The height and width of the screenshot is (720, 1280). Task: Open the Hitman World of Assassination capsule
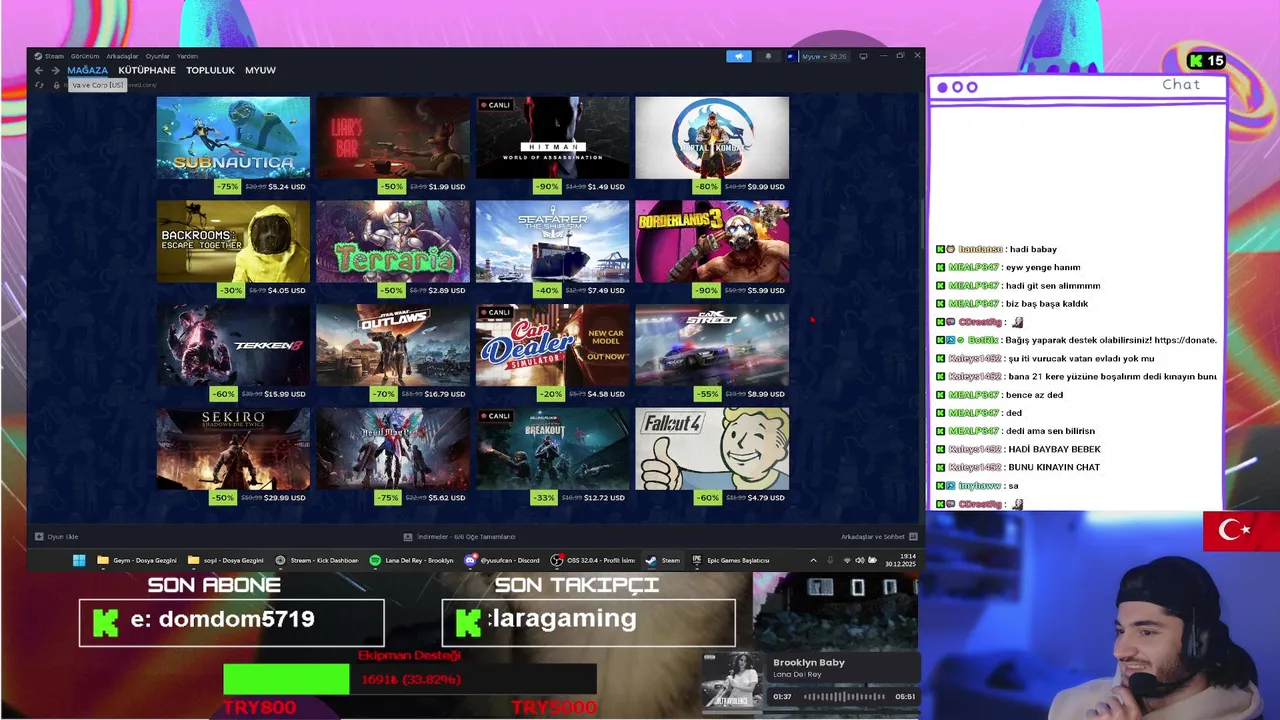(553, 137)
